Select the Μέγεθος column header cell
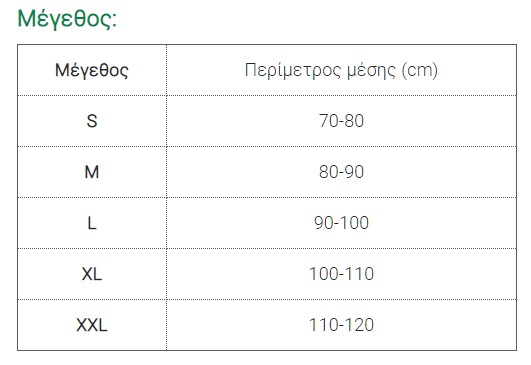This screenshot has height=365, width=531. pos(92,70)
